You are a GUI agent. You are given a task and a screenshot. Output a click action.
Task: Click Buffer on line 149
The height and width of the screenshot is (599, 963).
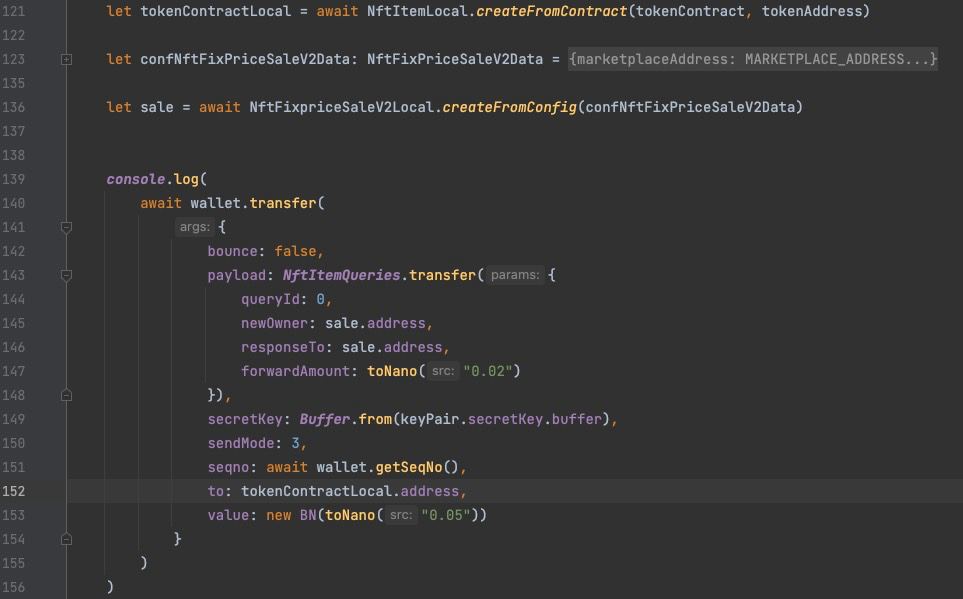(x=324, y=419)
